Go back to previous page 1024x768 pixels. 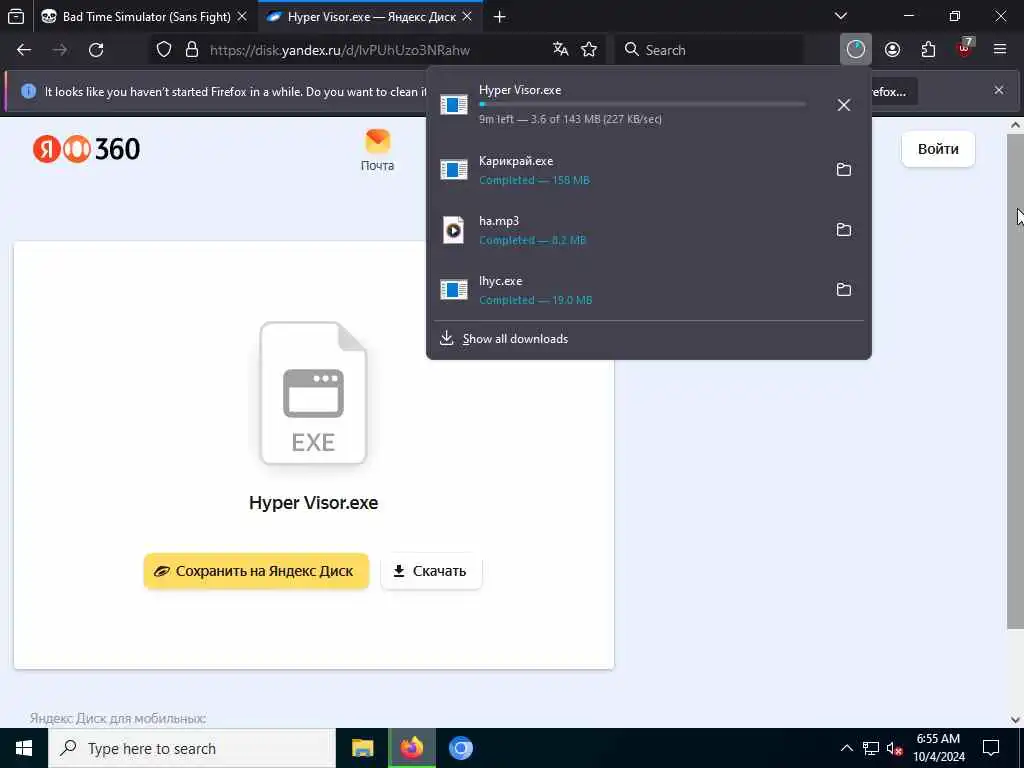pos(24,50)
